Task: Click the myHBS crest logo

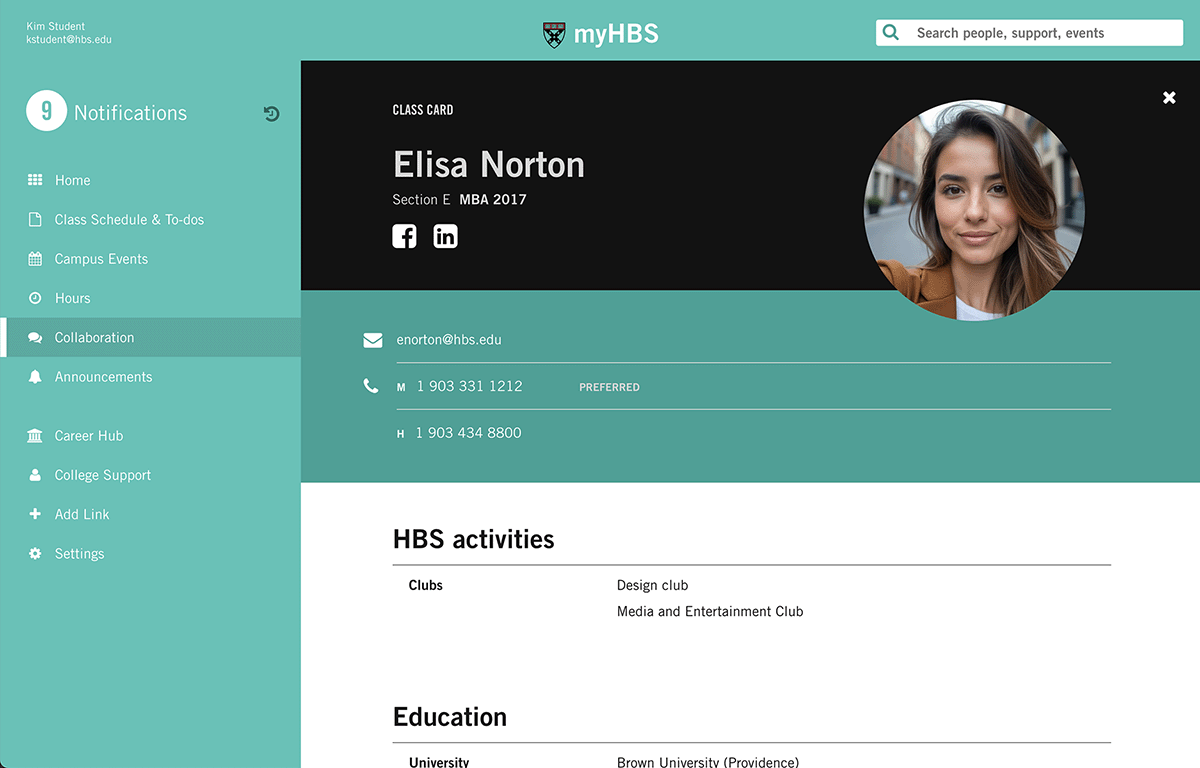Action: 552,32
